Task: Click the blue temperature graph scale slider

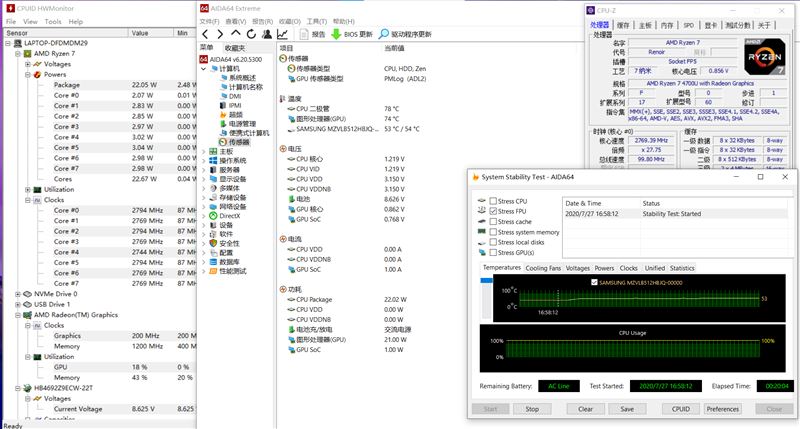Action: coord(486,281)
